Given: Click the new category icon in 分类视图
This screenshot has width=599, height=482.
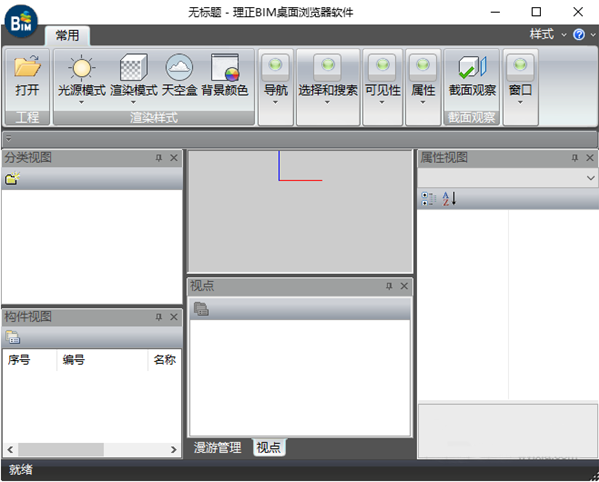Looking at the screenshot, I should click(x=12, y=178).
